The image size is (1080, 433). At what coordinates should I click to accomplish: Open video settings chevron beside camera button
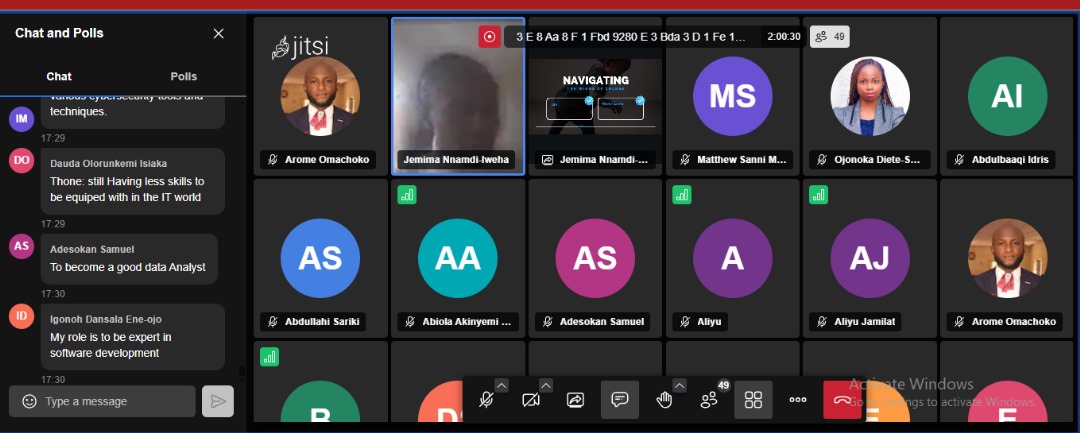(x=546, y=386)
